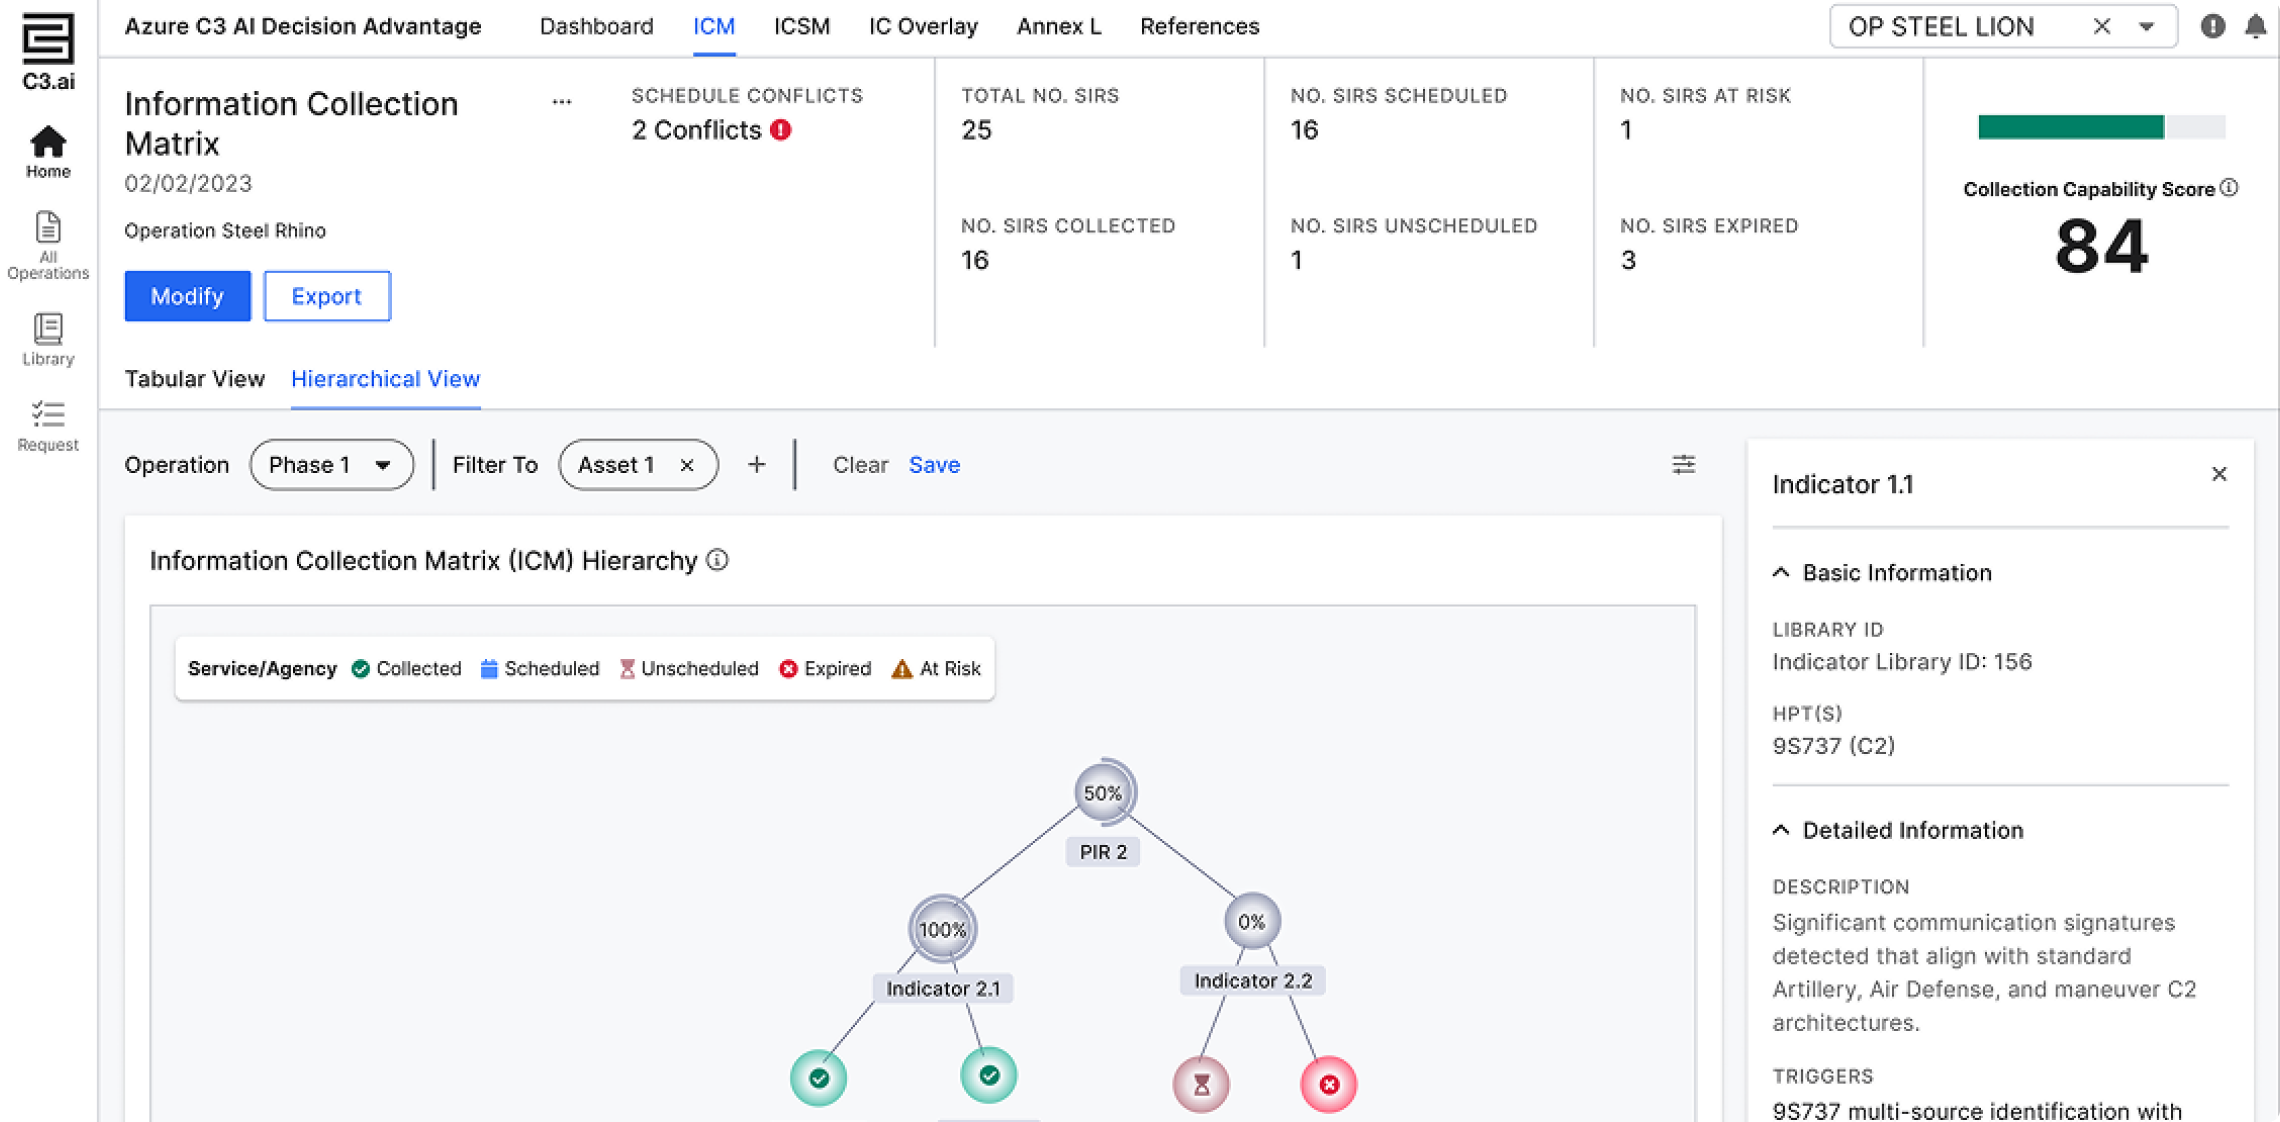This screenshot has height=1122, width=2280.
Task: Click the Scheduled legend item
Action: tap(540, 668)
